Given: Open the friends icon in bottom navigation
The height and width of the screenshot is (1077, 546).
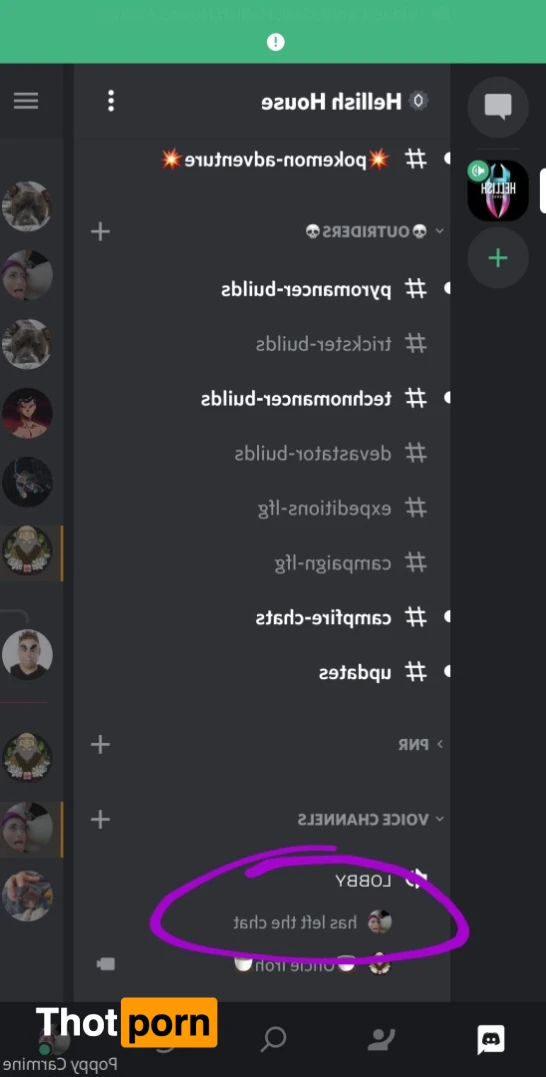Looking at the screenshot, I should tap(381, 1039).
